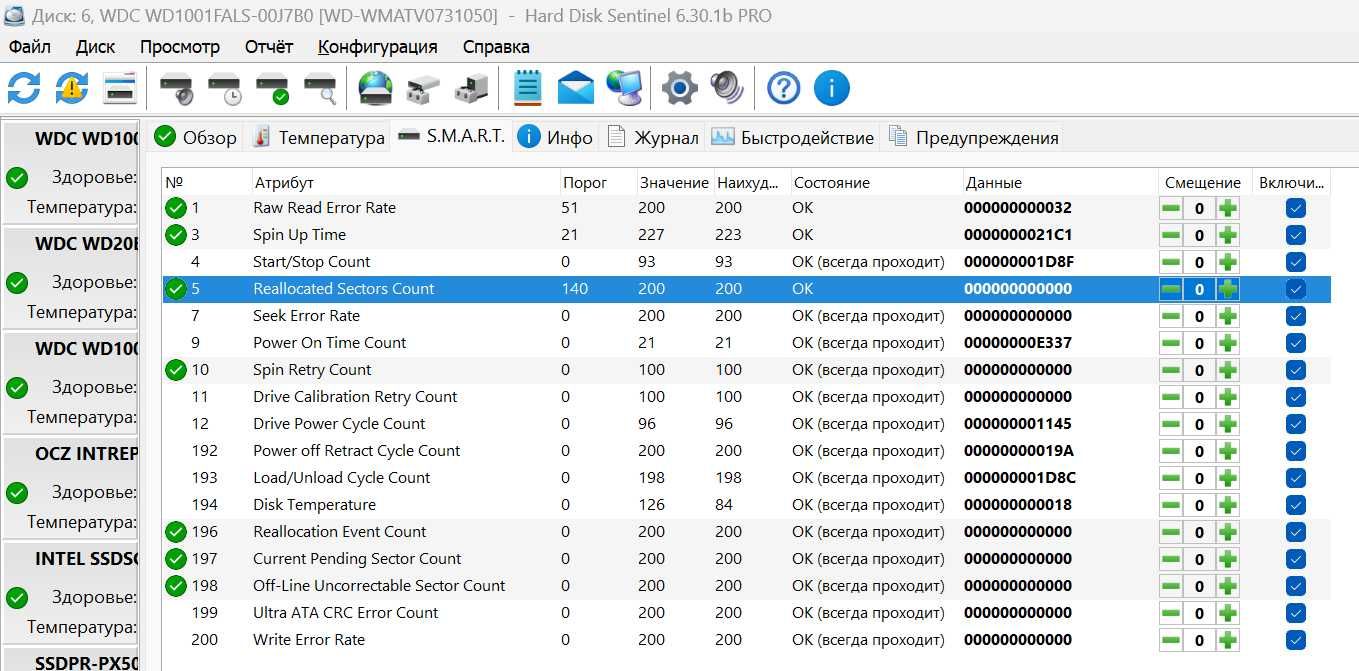Click health checkmark icon under WDC WD20E disk
The height and width of the screenshot is (671, 1359).
(x=17, y=283)
